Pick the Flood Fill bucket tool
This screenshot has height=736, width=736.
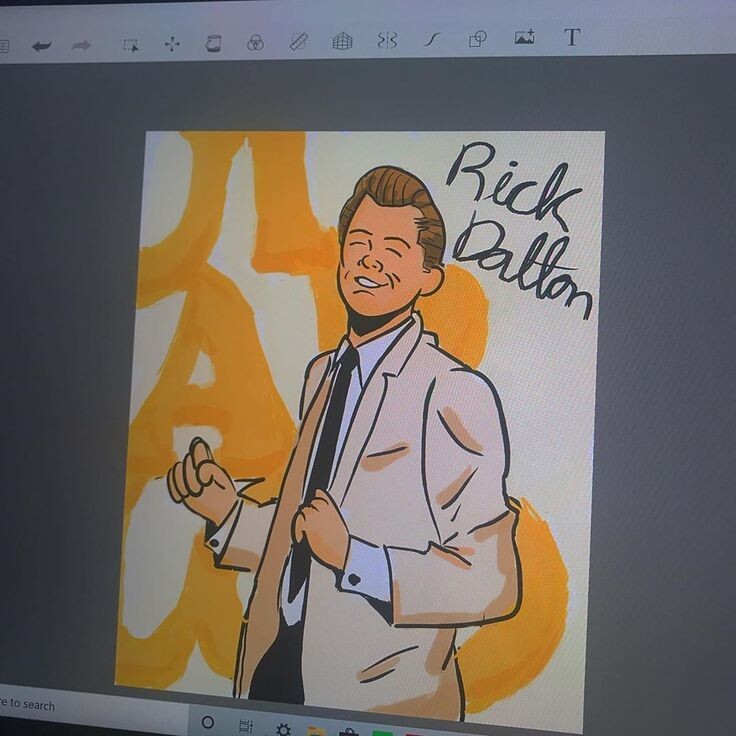(213, 44)
